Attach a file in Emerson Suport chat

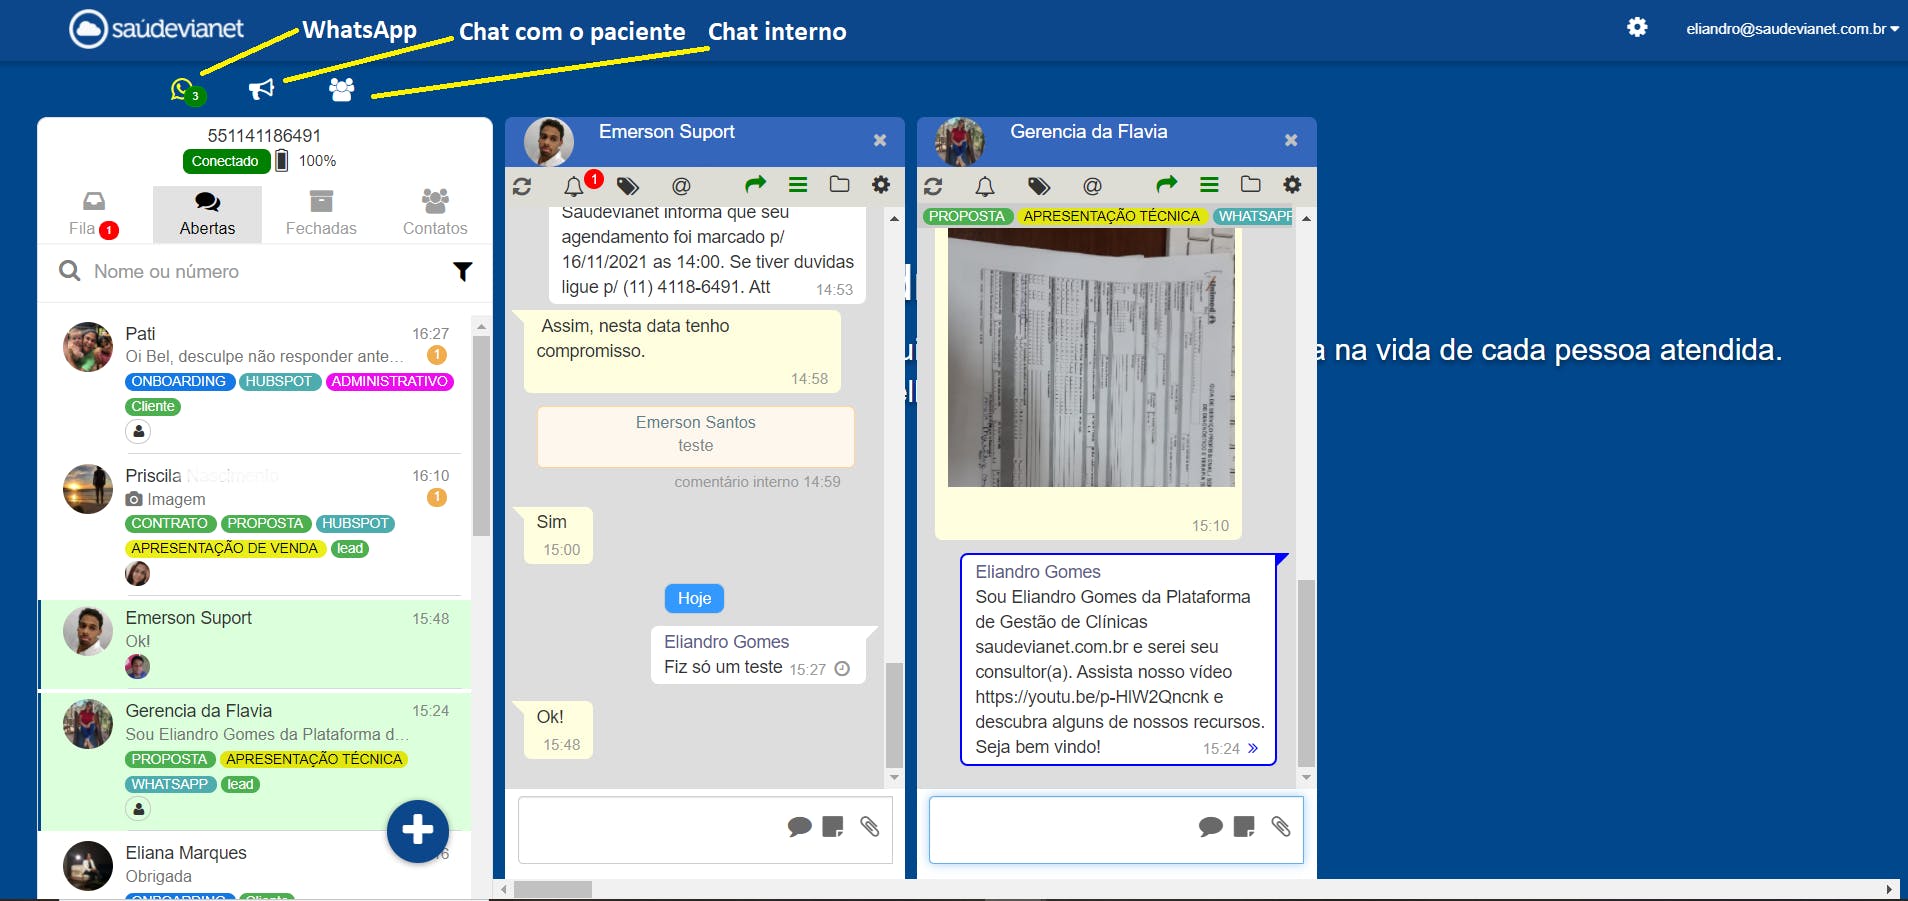tap(870, 827)
